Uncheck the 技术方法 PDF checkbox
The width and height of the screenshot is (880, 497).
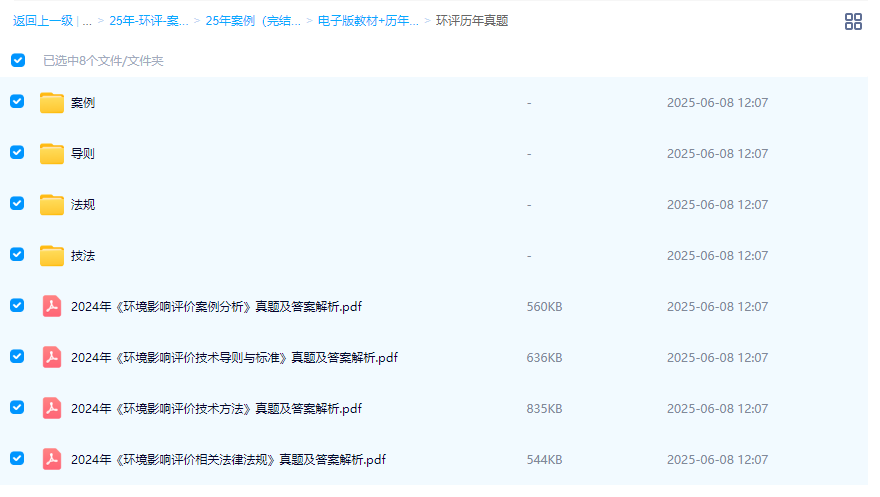[17, 407]
